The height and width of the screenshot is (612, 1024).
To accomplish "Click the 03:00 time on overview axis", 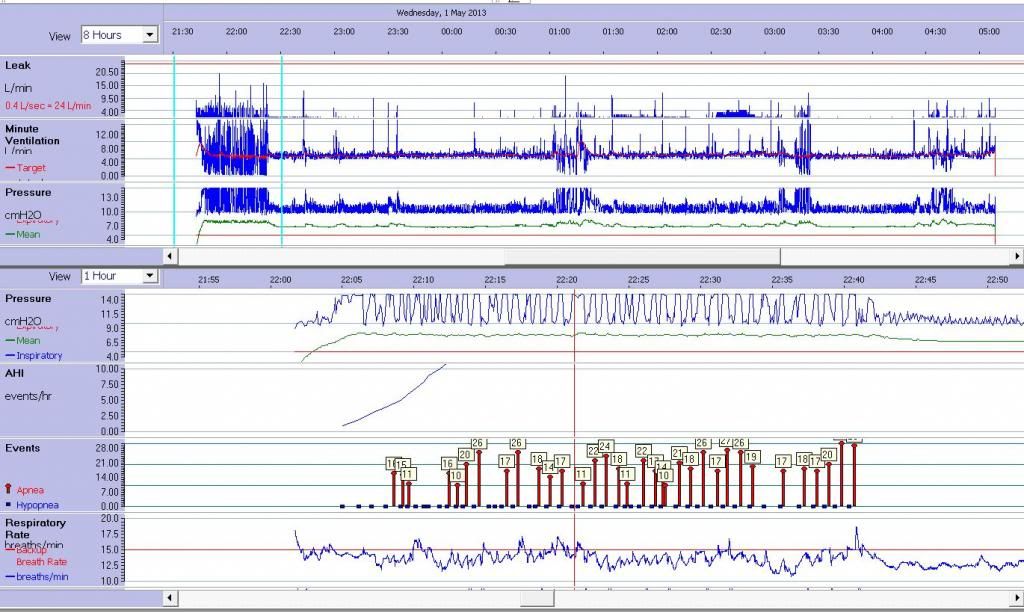I will coord(775,31).
